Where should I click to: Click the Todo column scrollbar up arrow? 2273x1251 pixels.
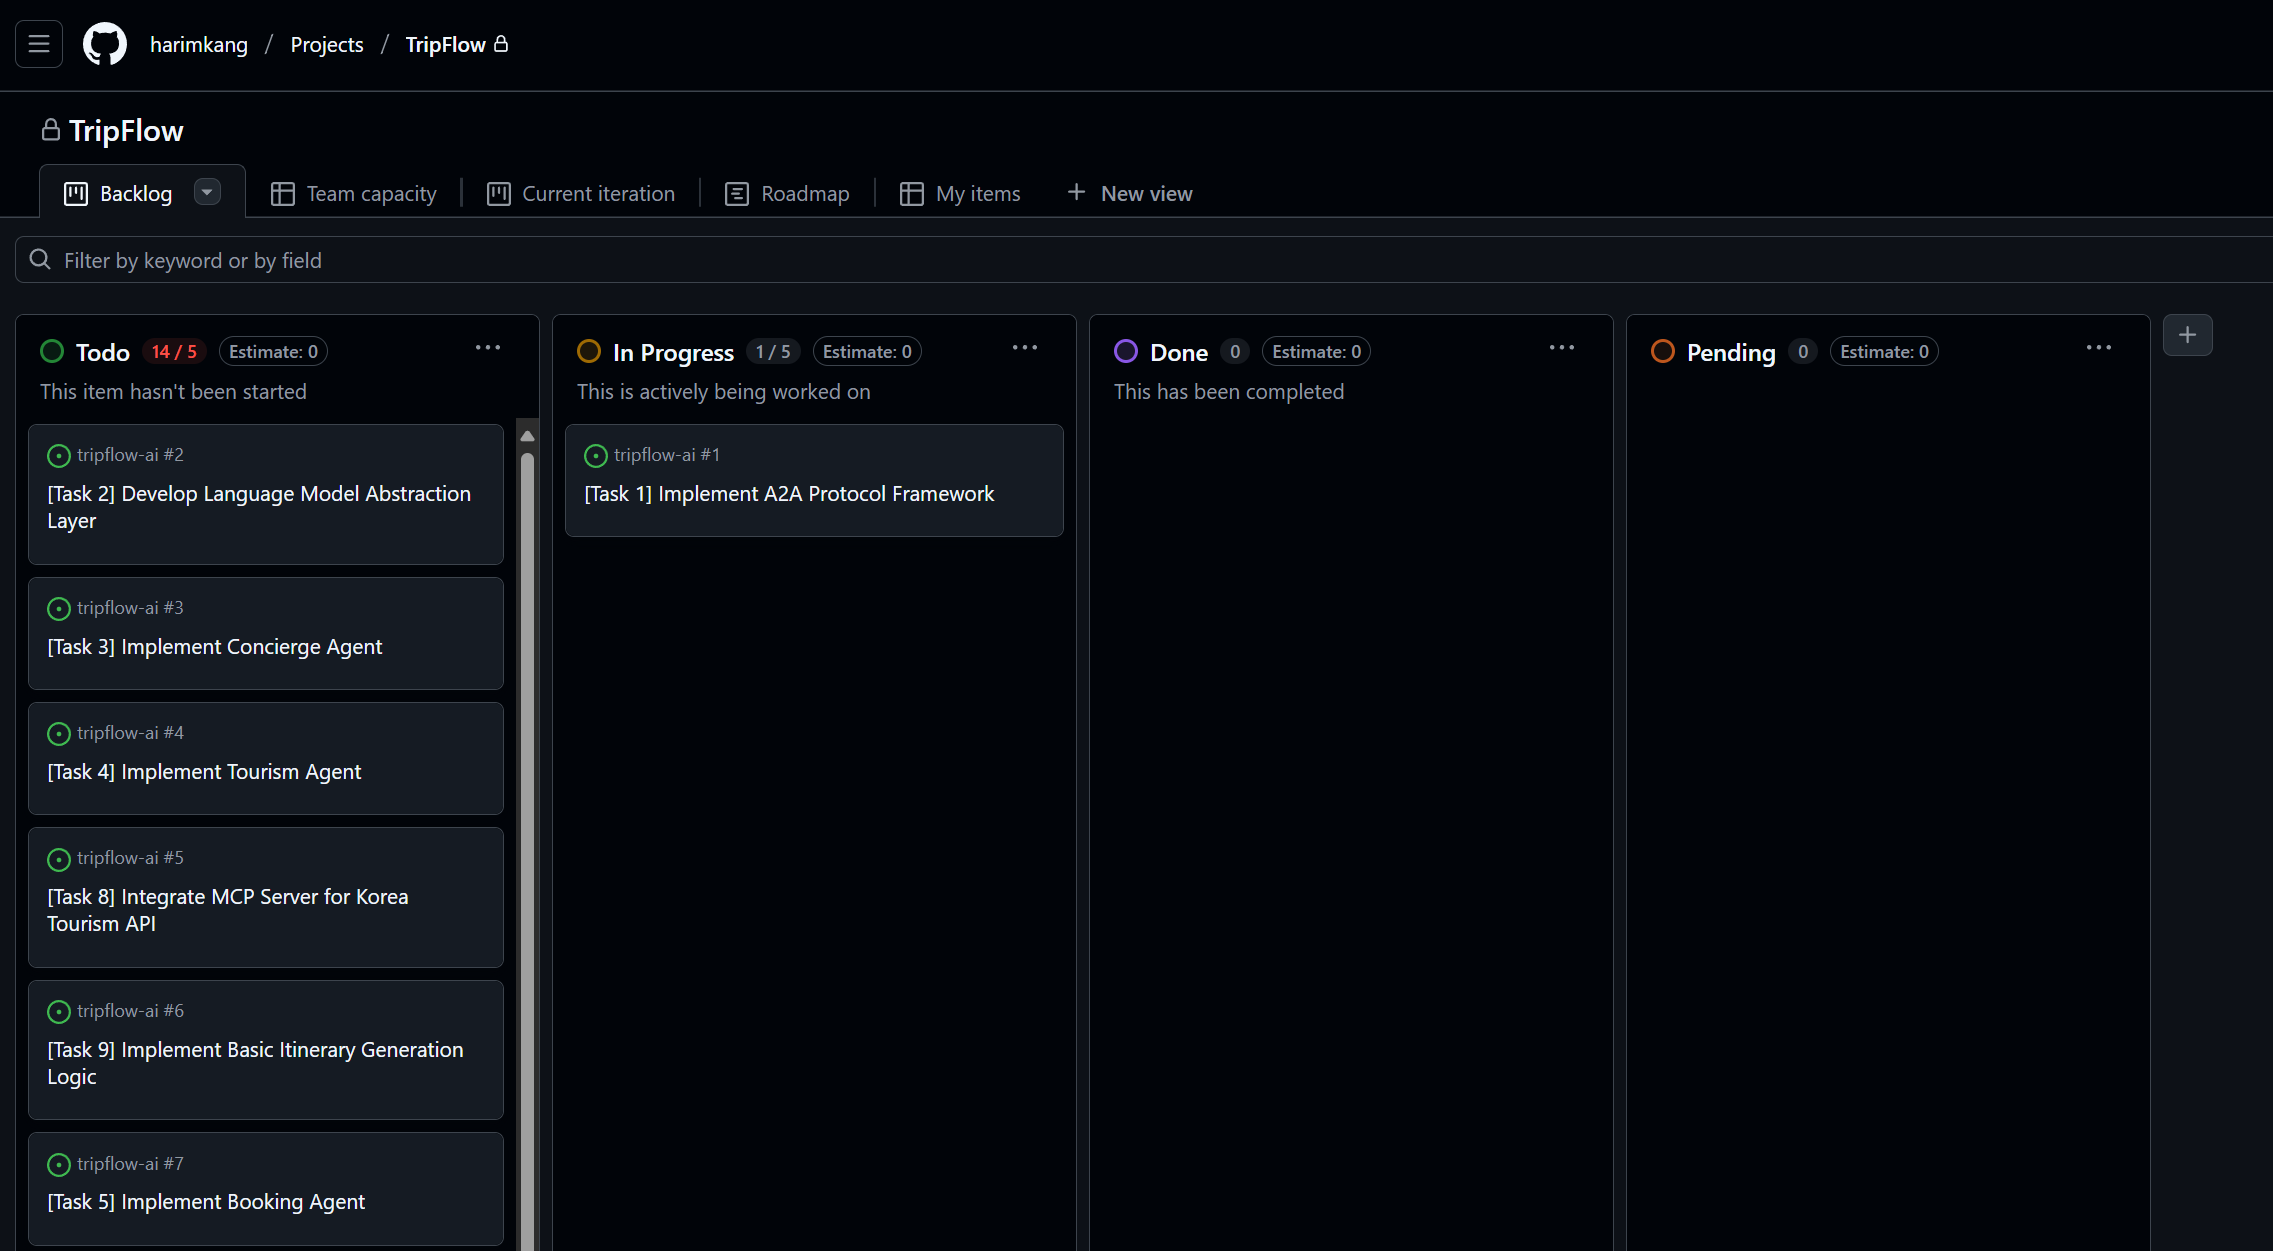[528, 436]
